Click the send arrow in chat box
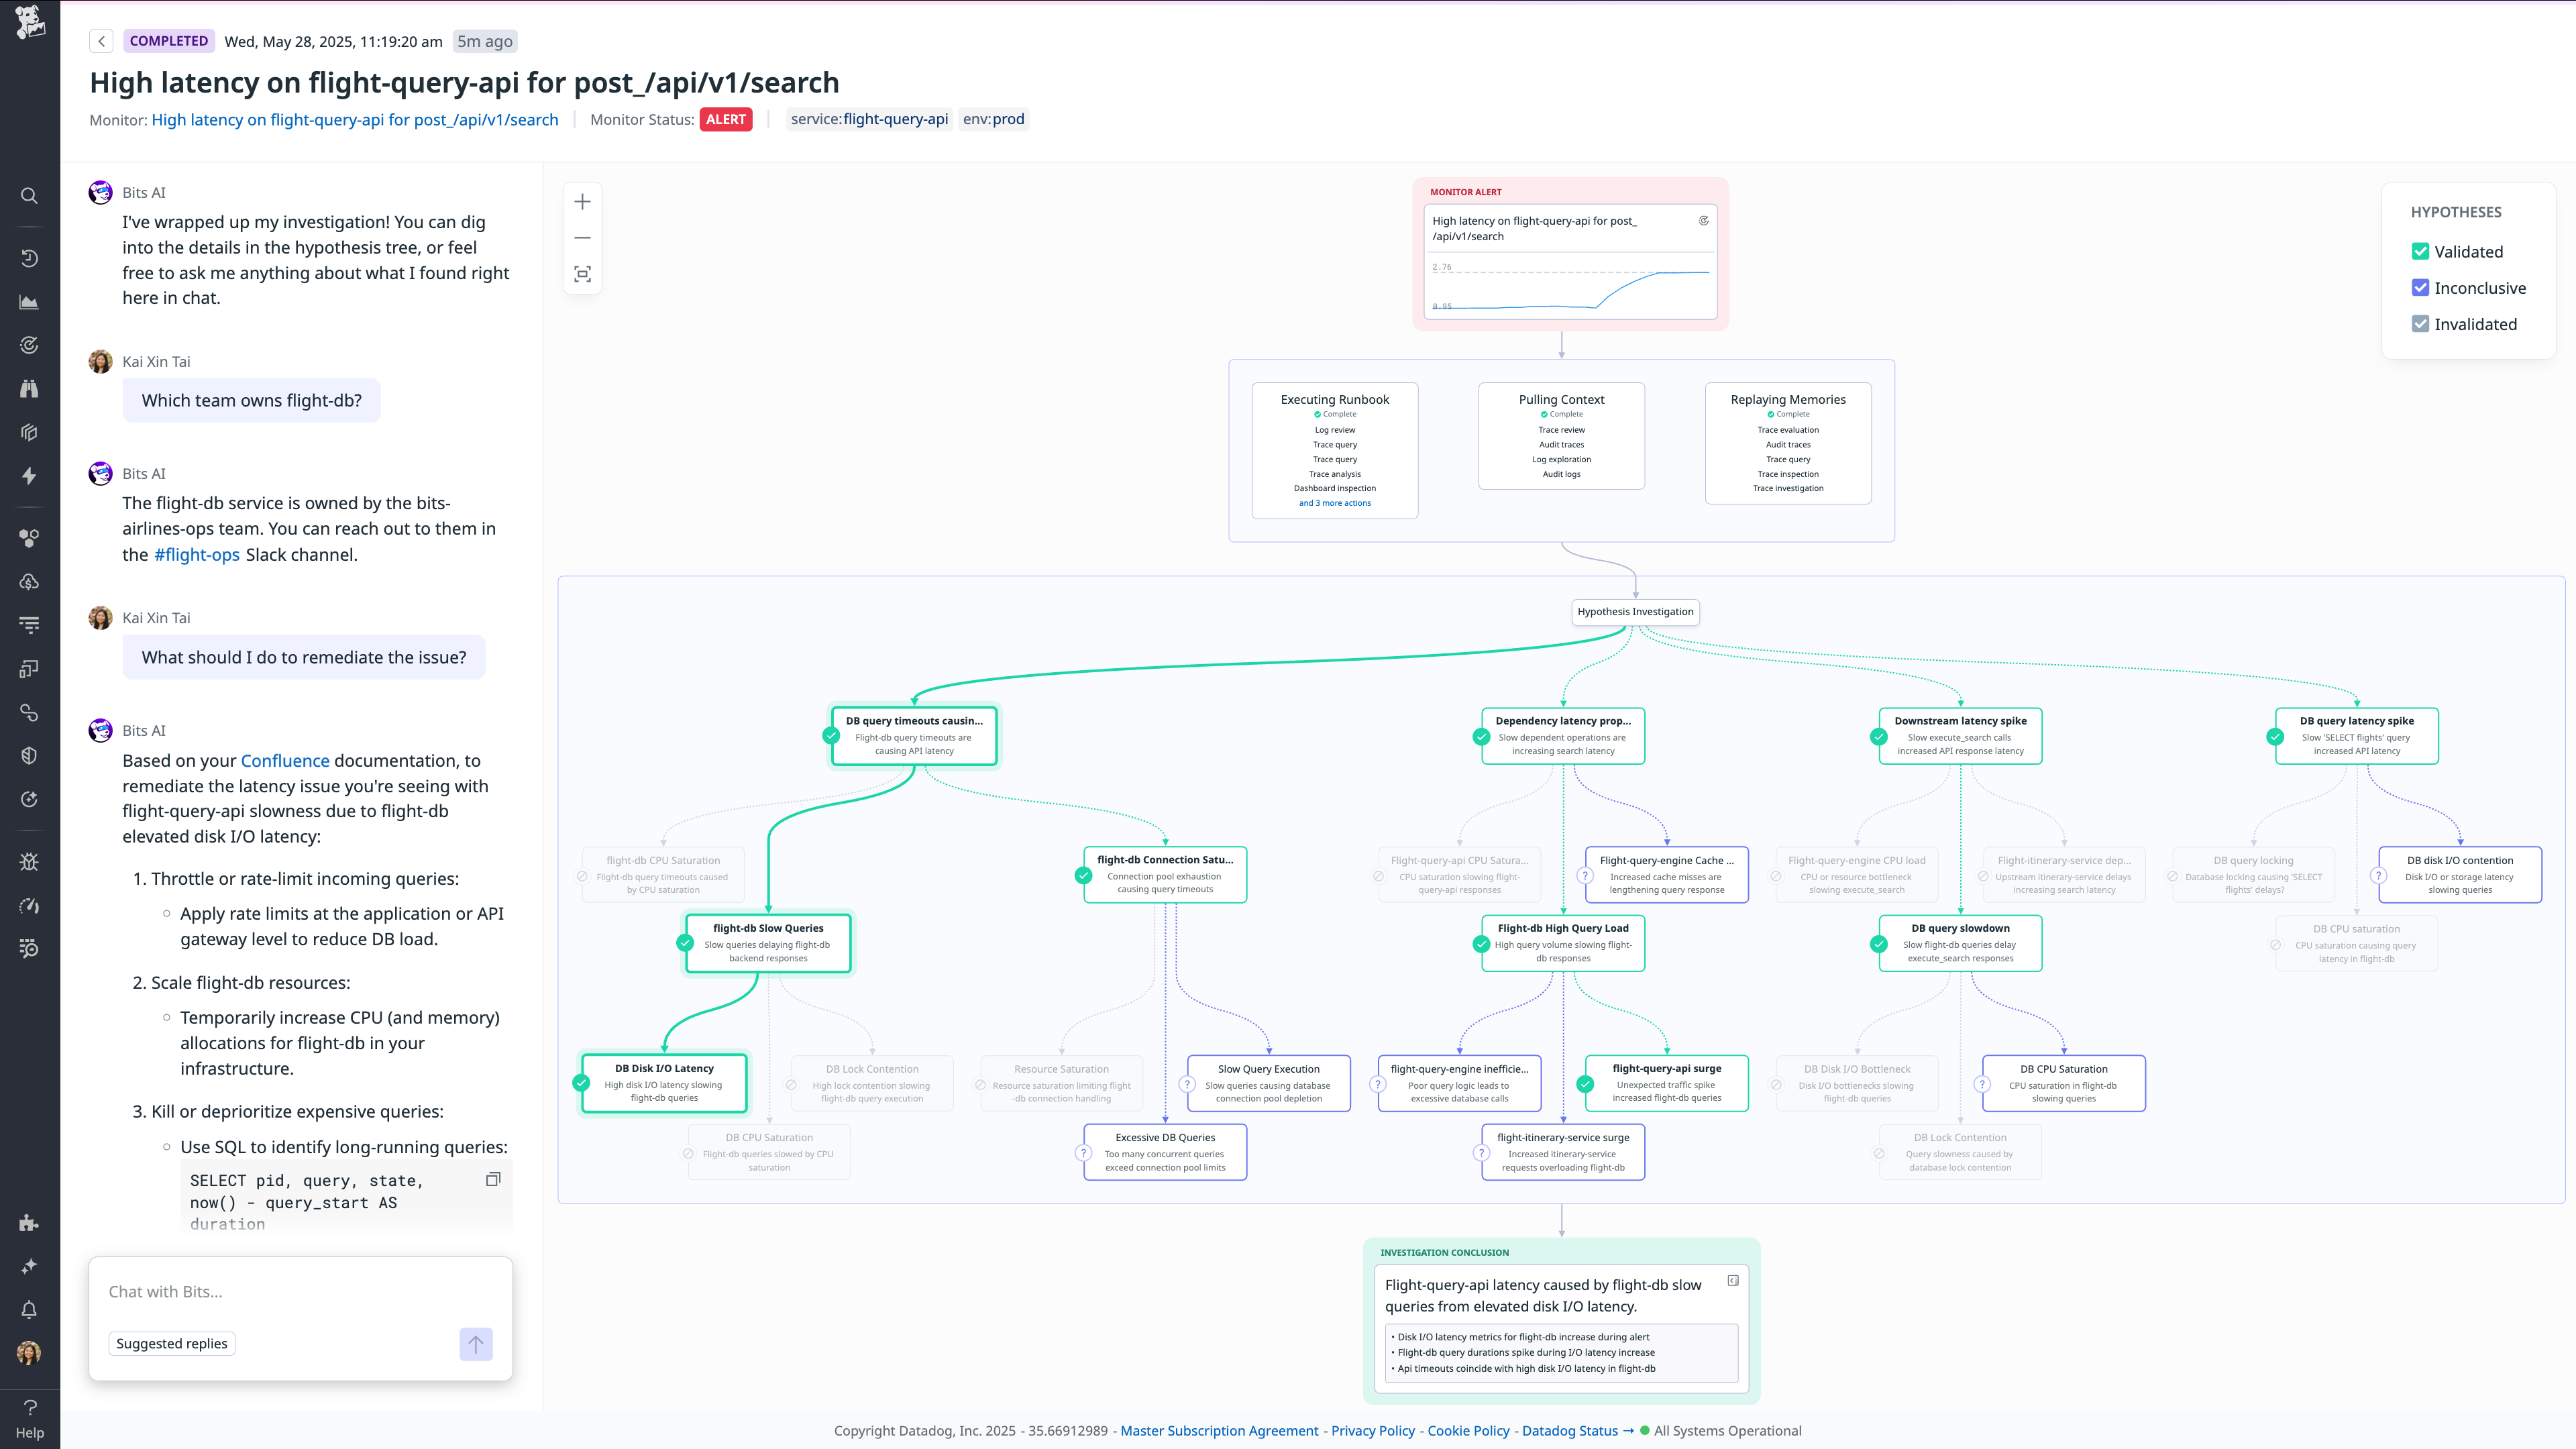The height and width of the screenshot is (1449, 2576). 476,1344
